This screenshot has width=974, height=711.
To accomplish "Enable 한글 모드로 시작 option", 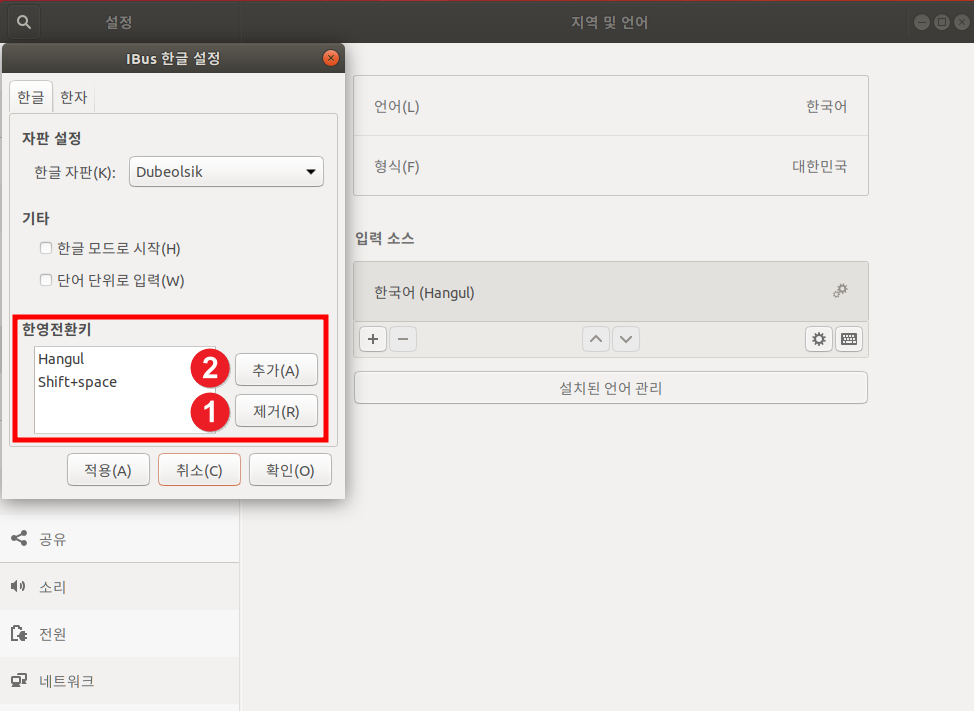I will click(x=45, y=248).
